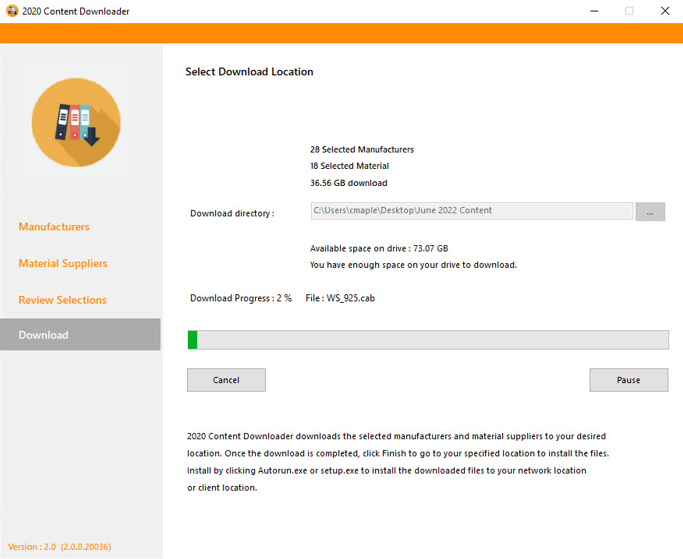Cancel the download
This screenshot has height=559, width=683.
point(226,380)
